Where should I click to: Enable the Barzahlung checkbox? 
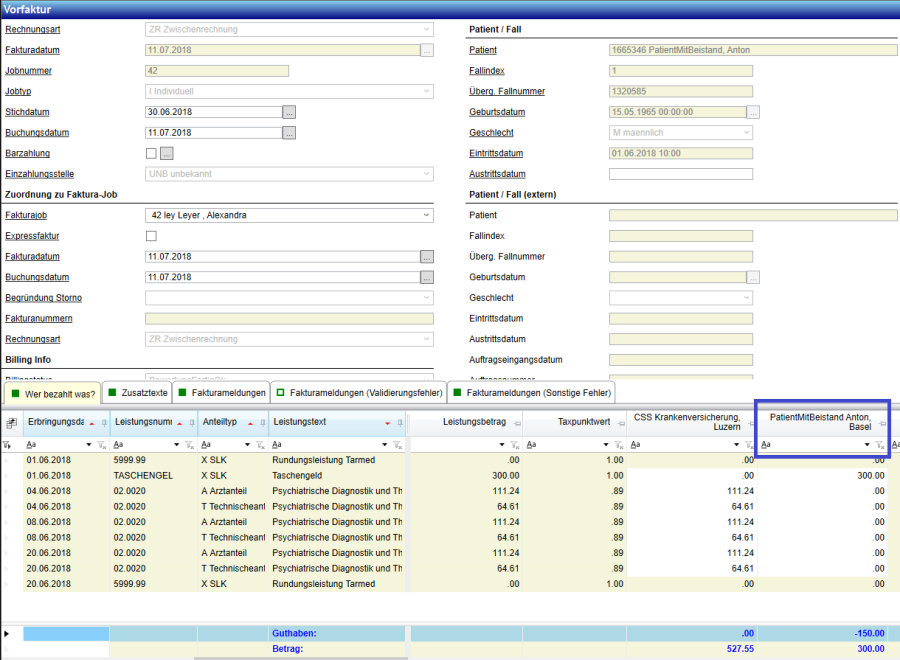tap(151, 153)
